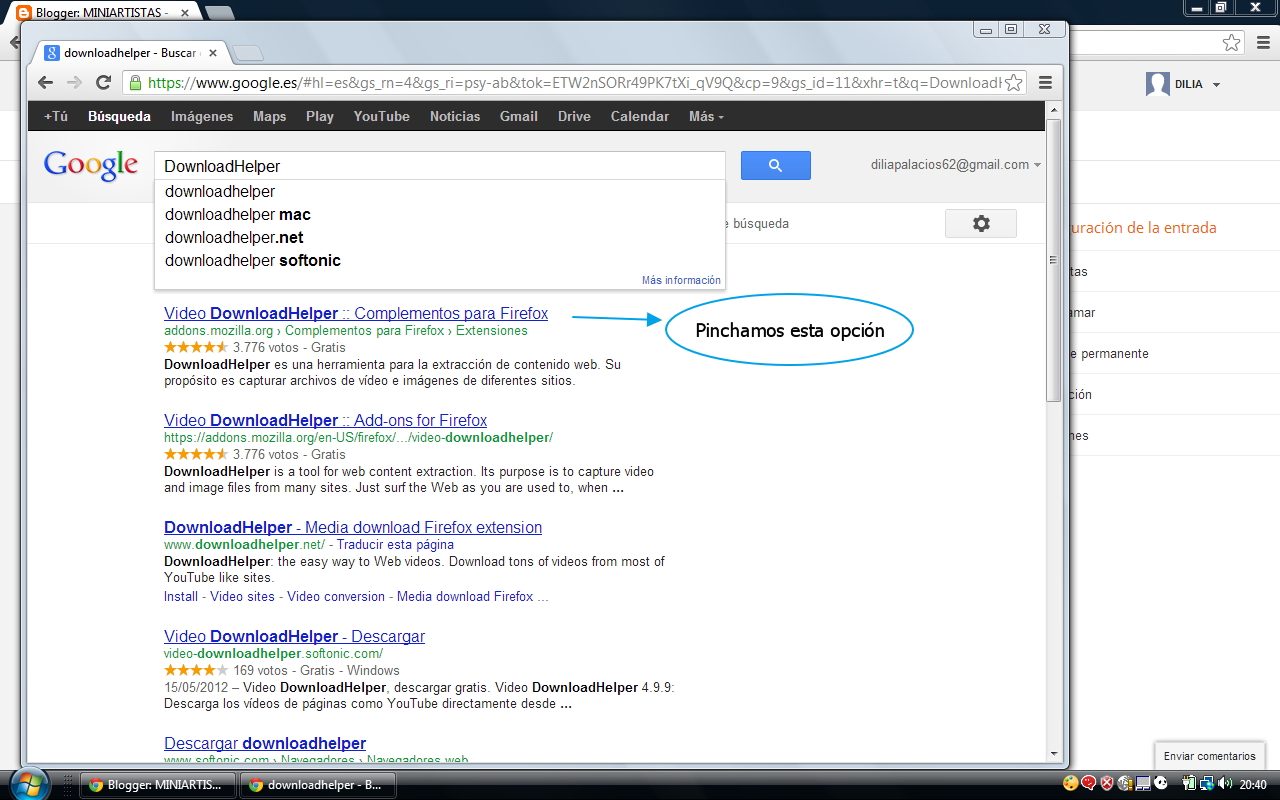Open Noticias in the Google bar

455,116
